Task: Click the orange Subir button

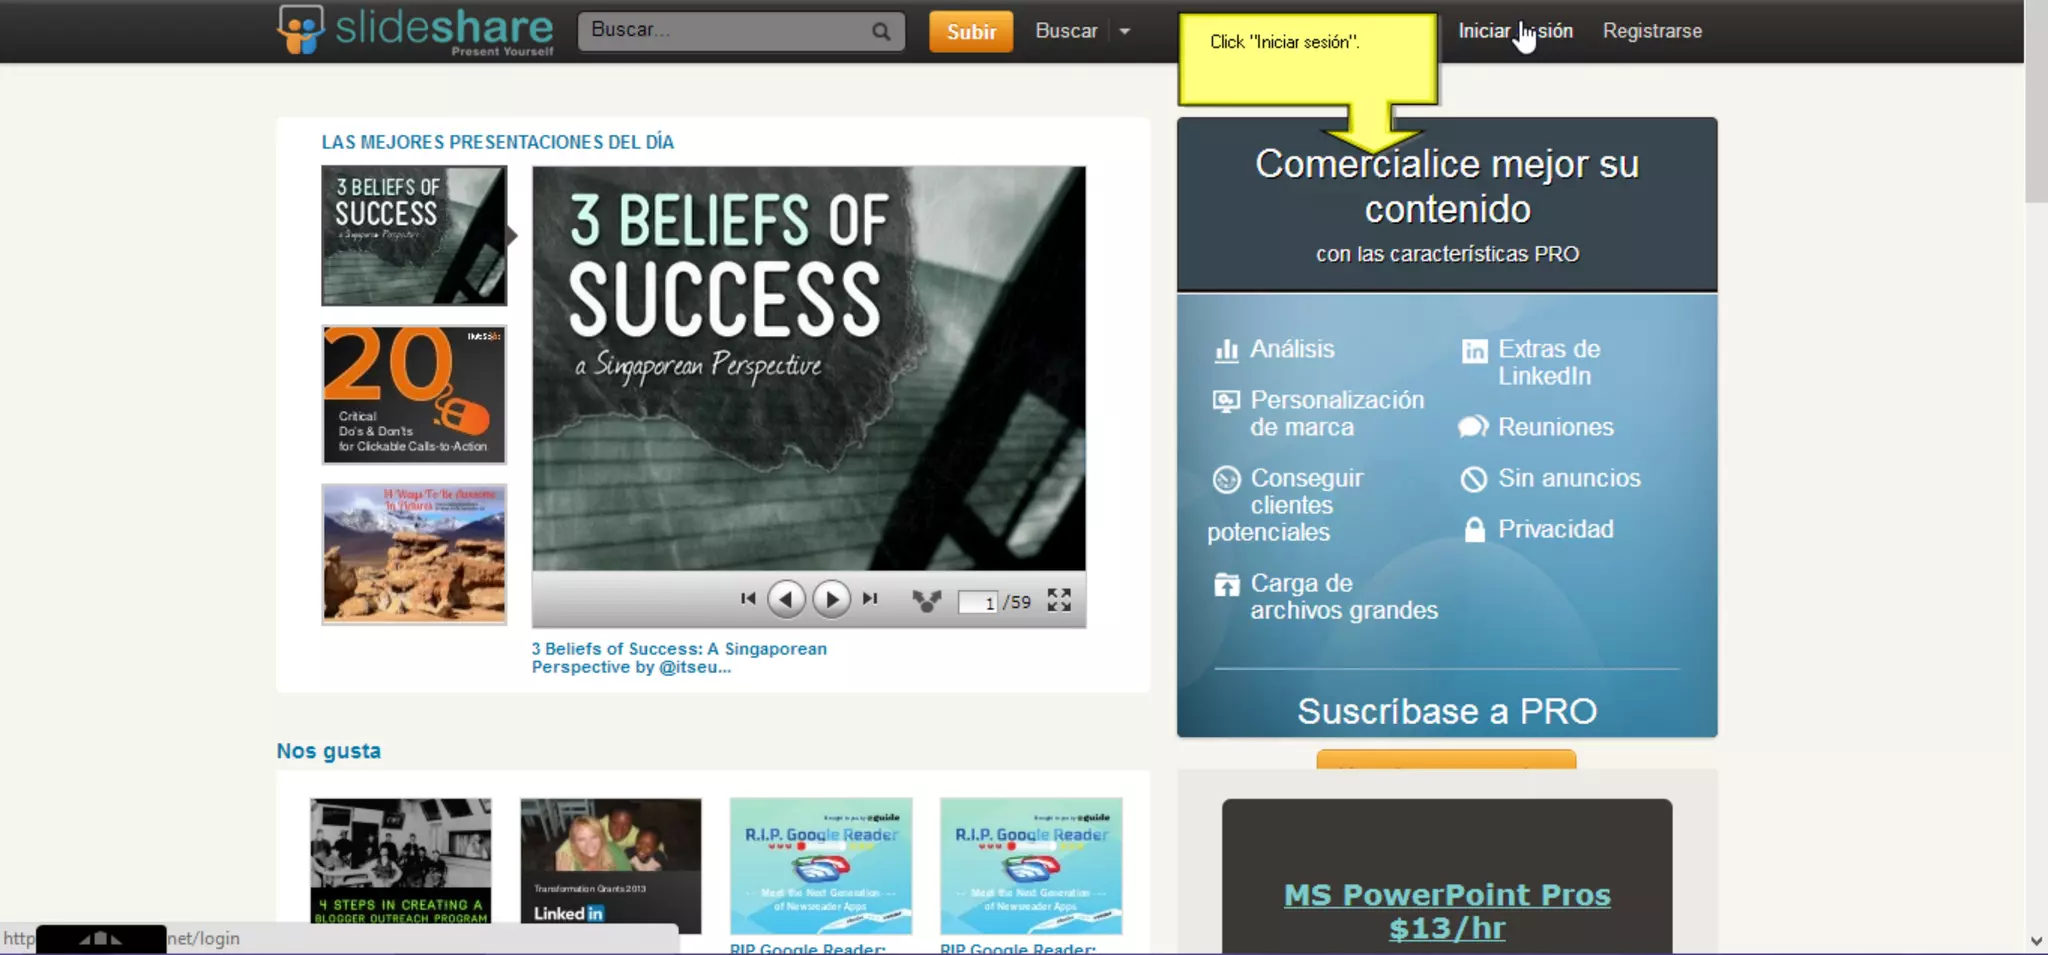Action: 971,31
